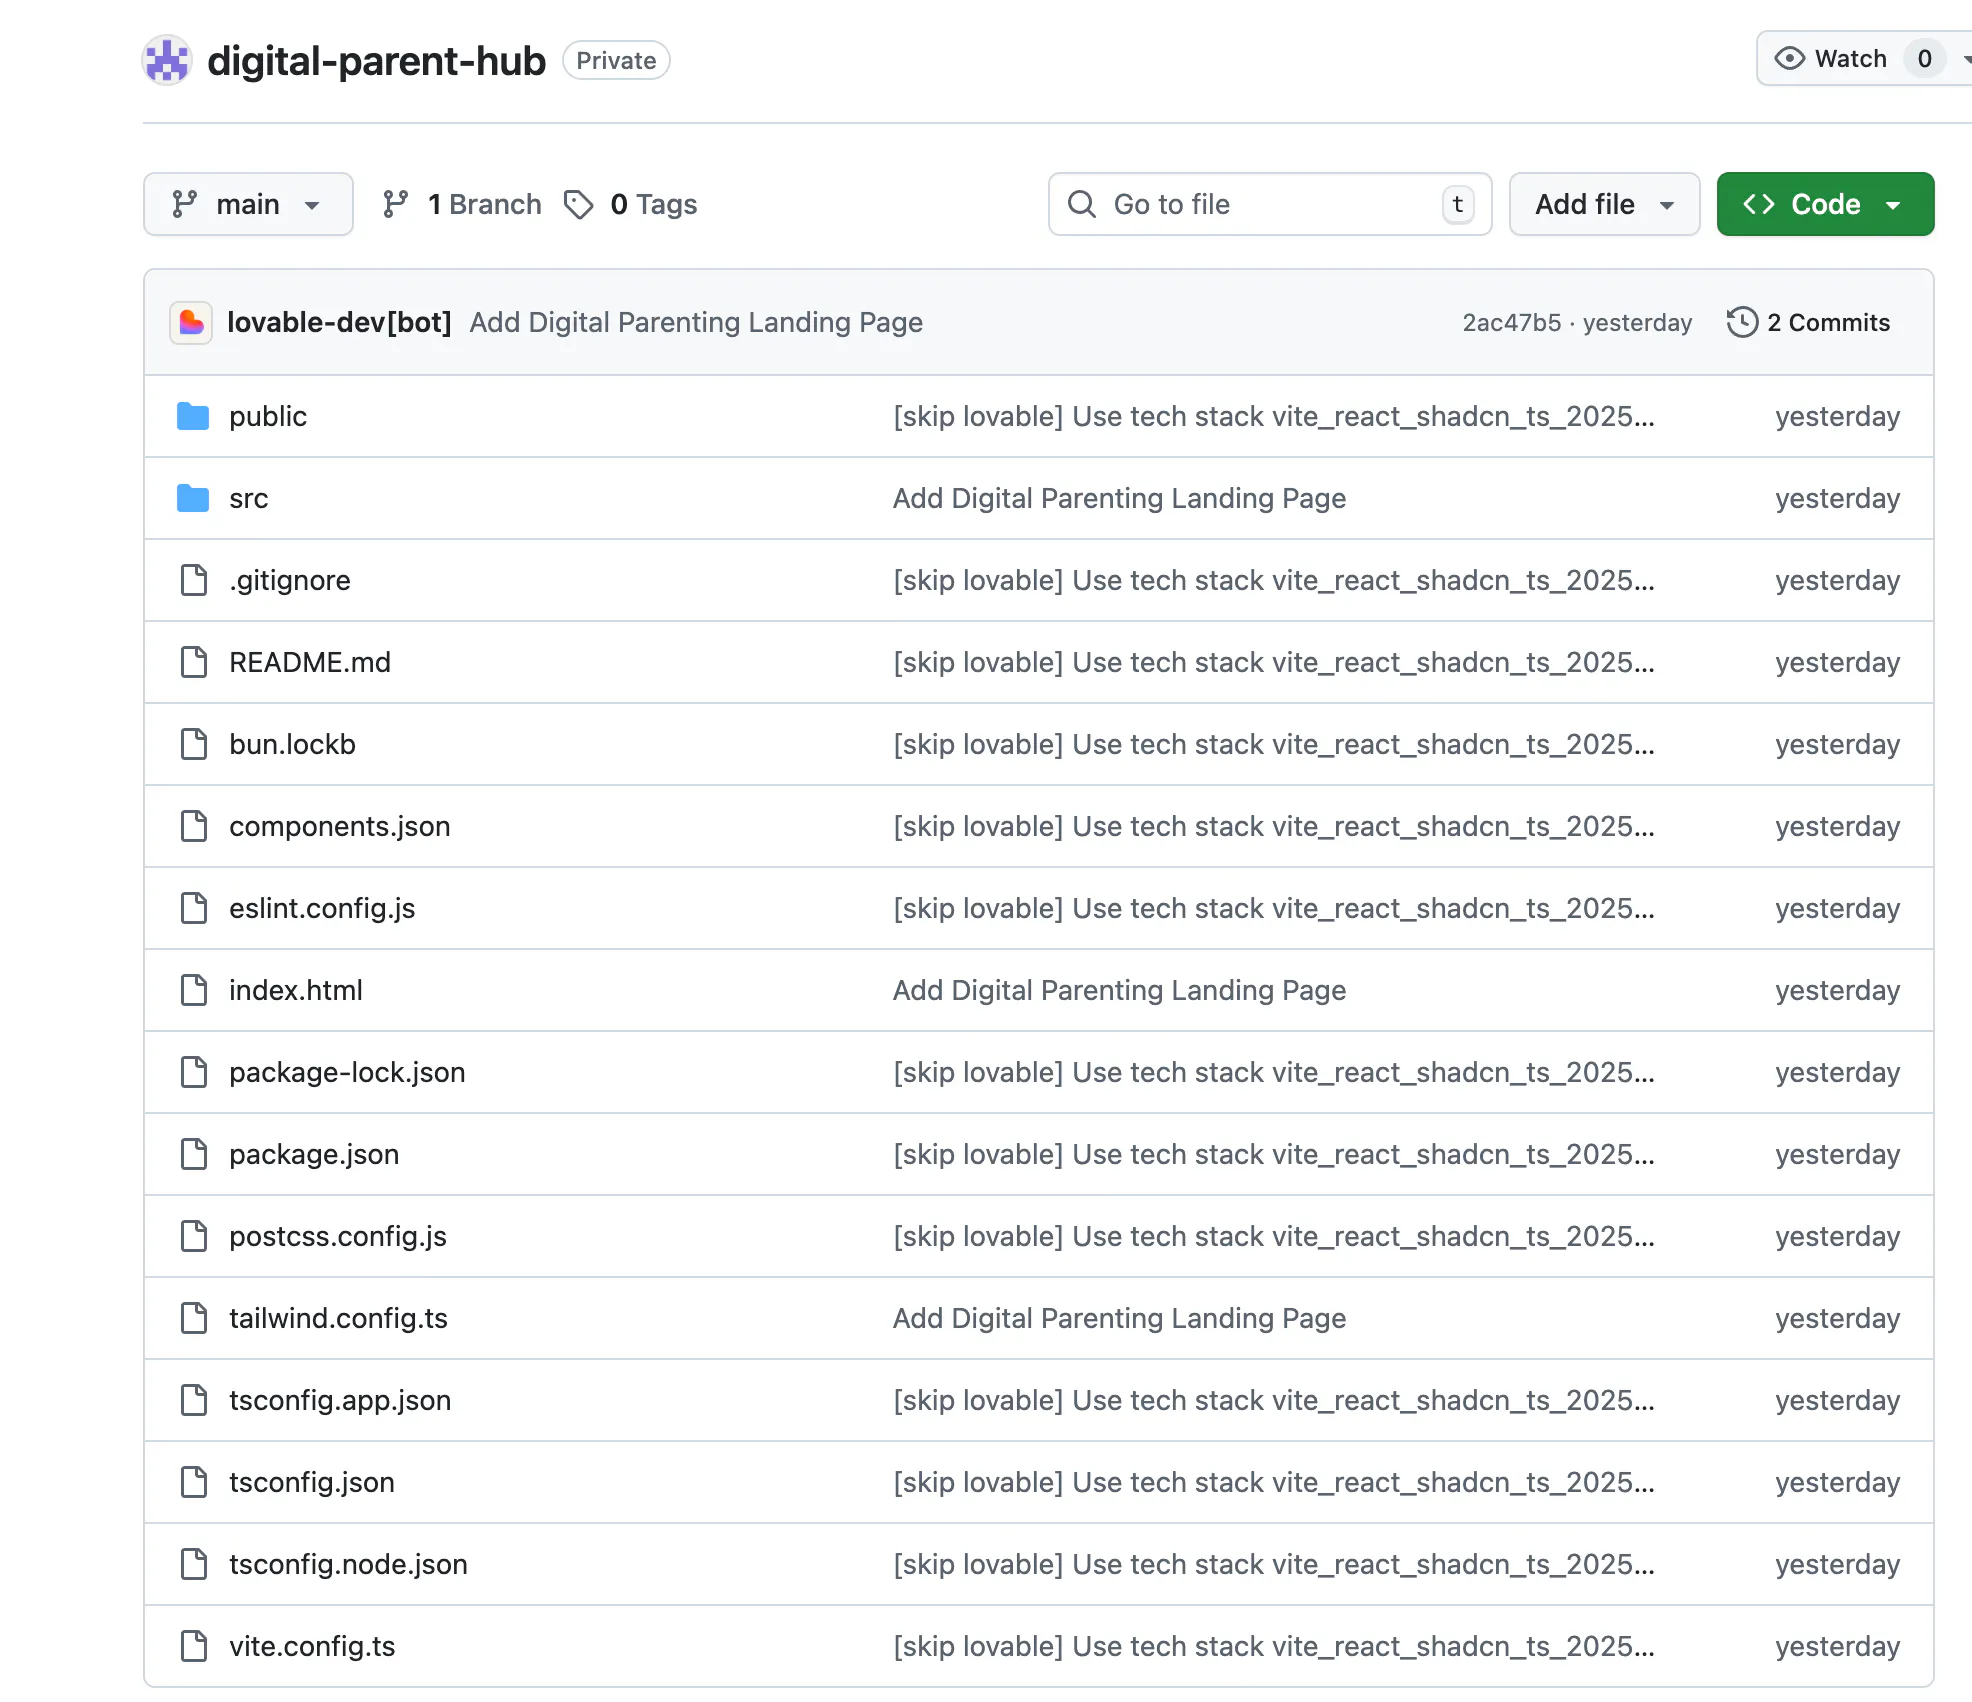This screenshot has width=1972, height=1702.
Task: Click the lovable-dev bot avatar
Action: [191, 322]
